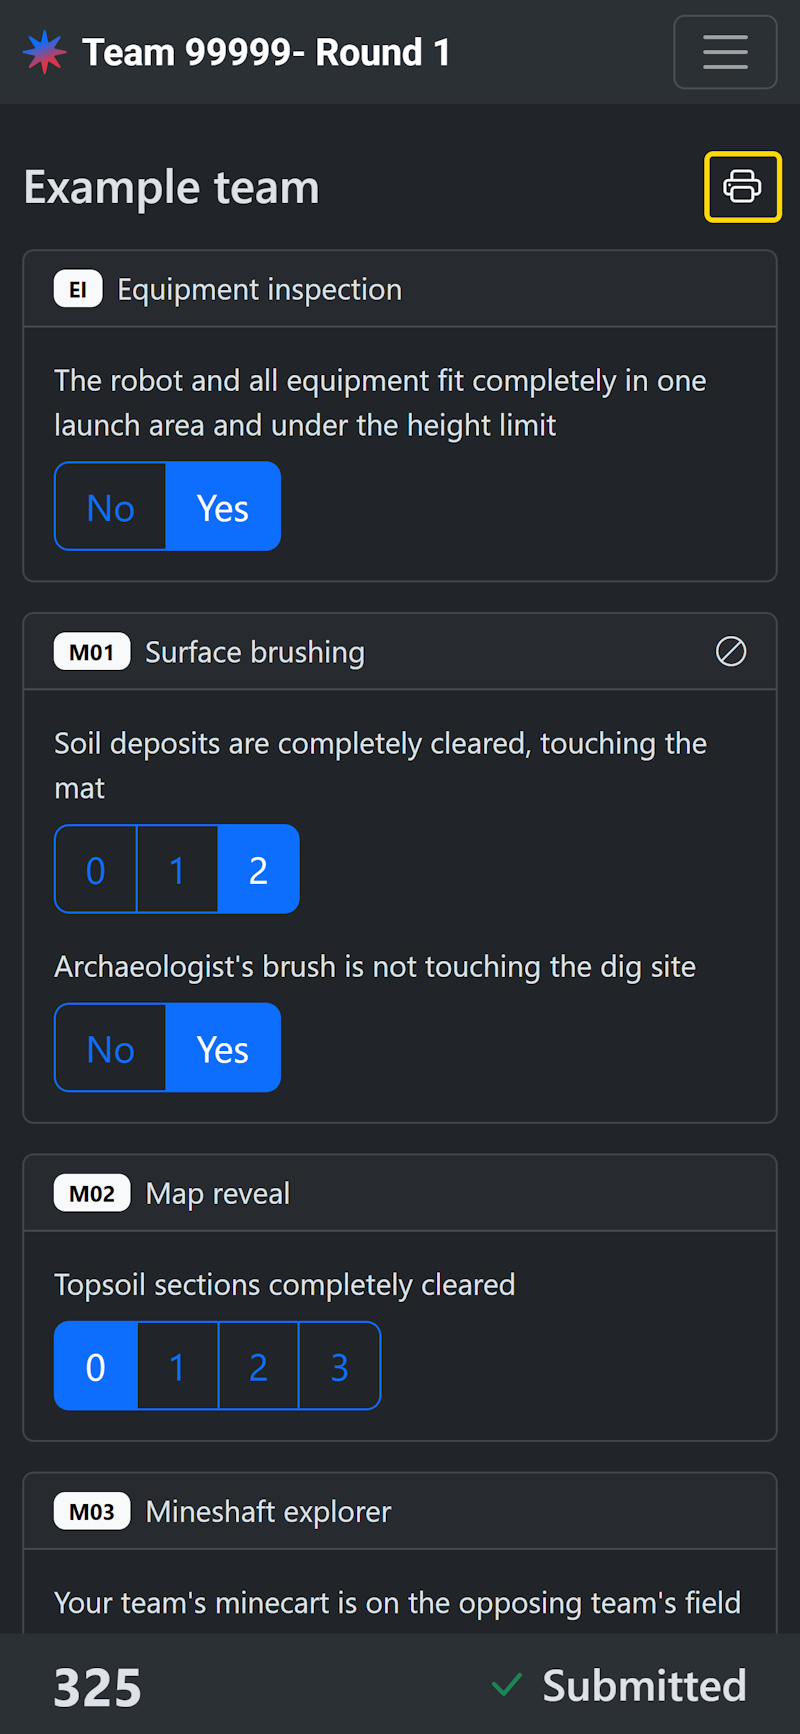Image resolution: width=800 pixels, height=1734 pixels.
Task: Click the colorful star app logo
Action: [45, 52]
